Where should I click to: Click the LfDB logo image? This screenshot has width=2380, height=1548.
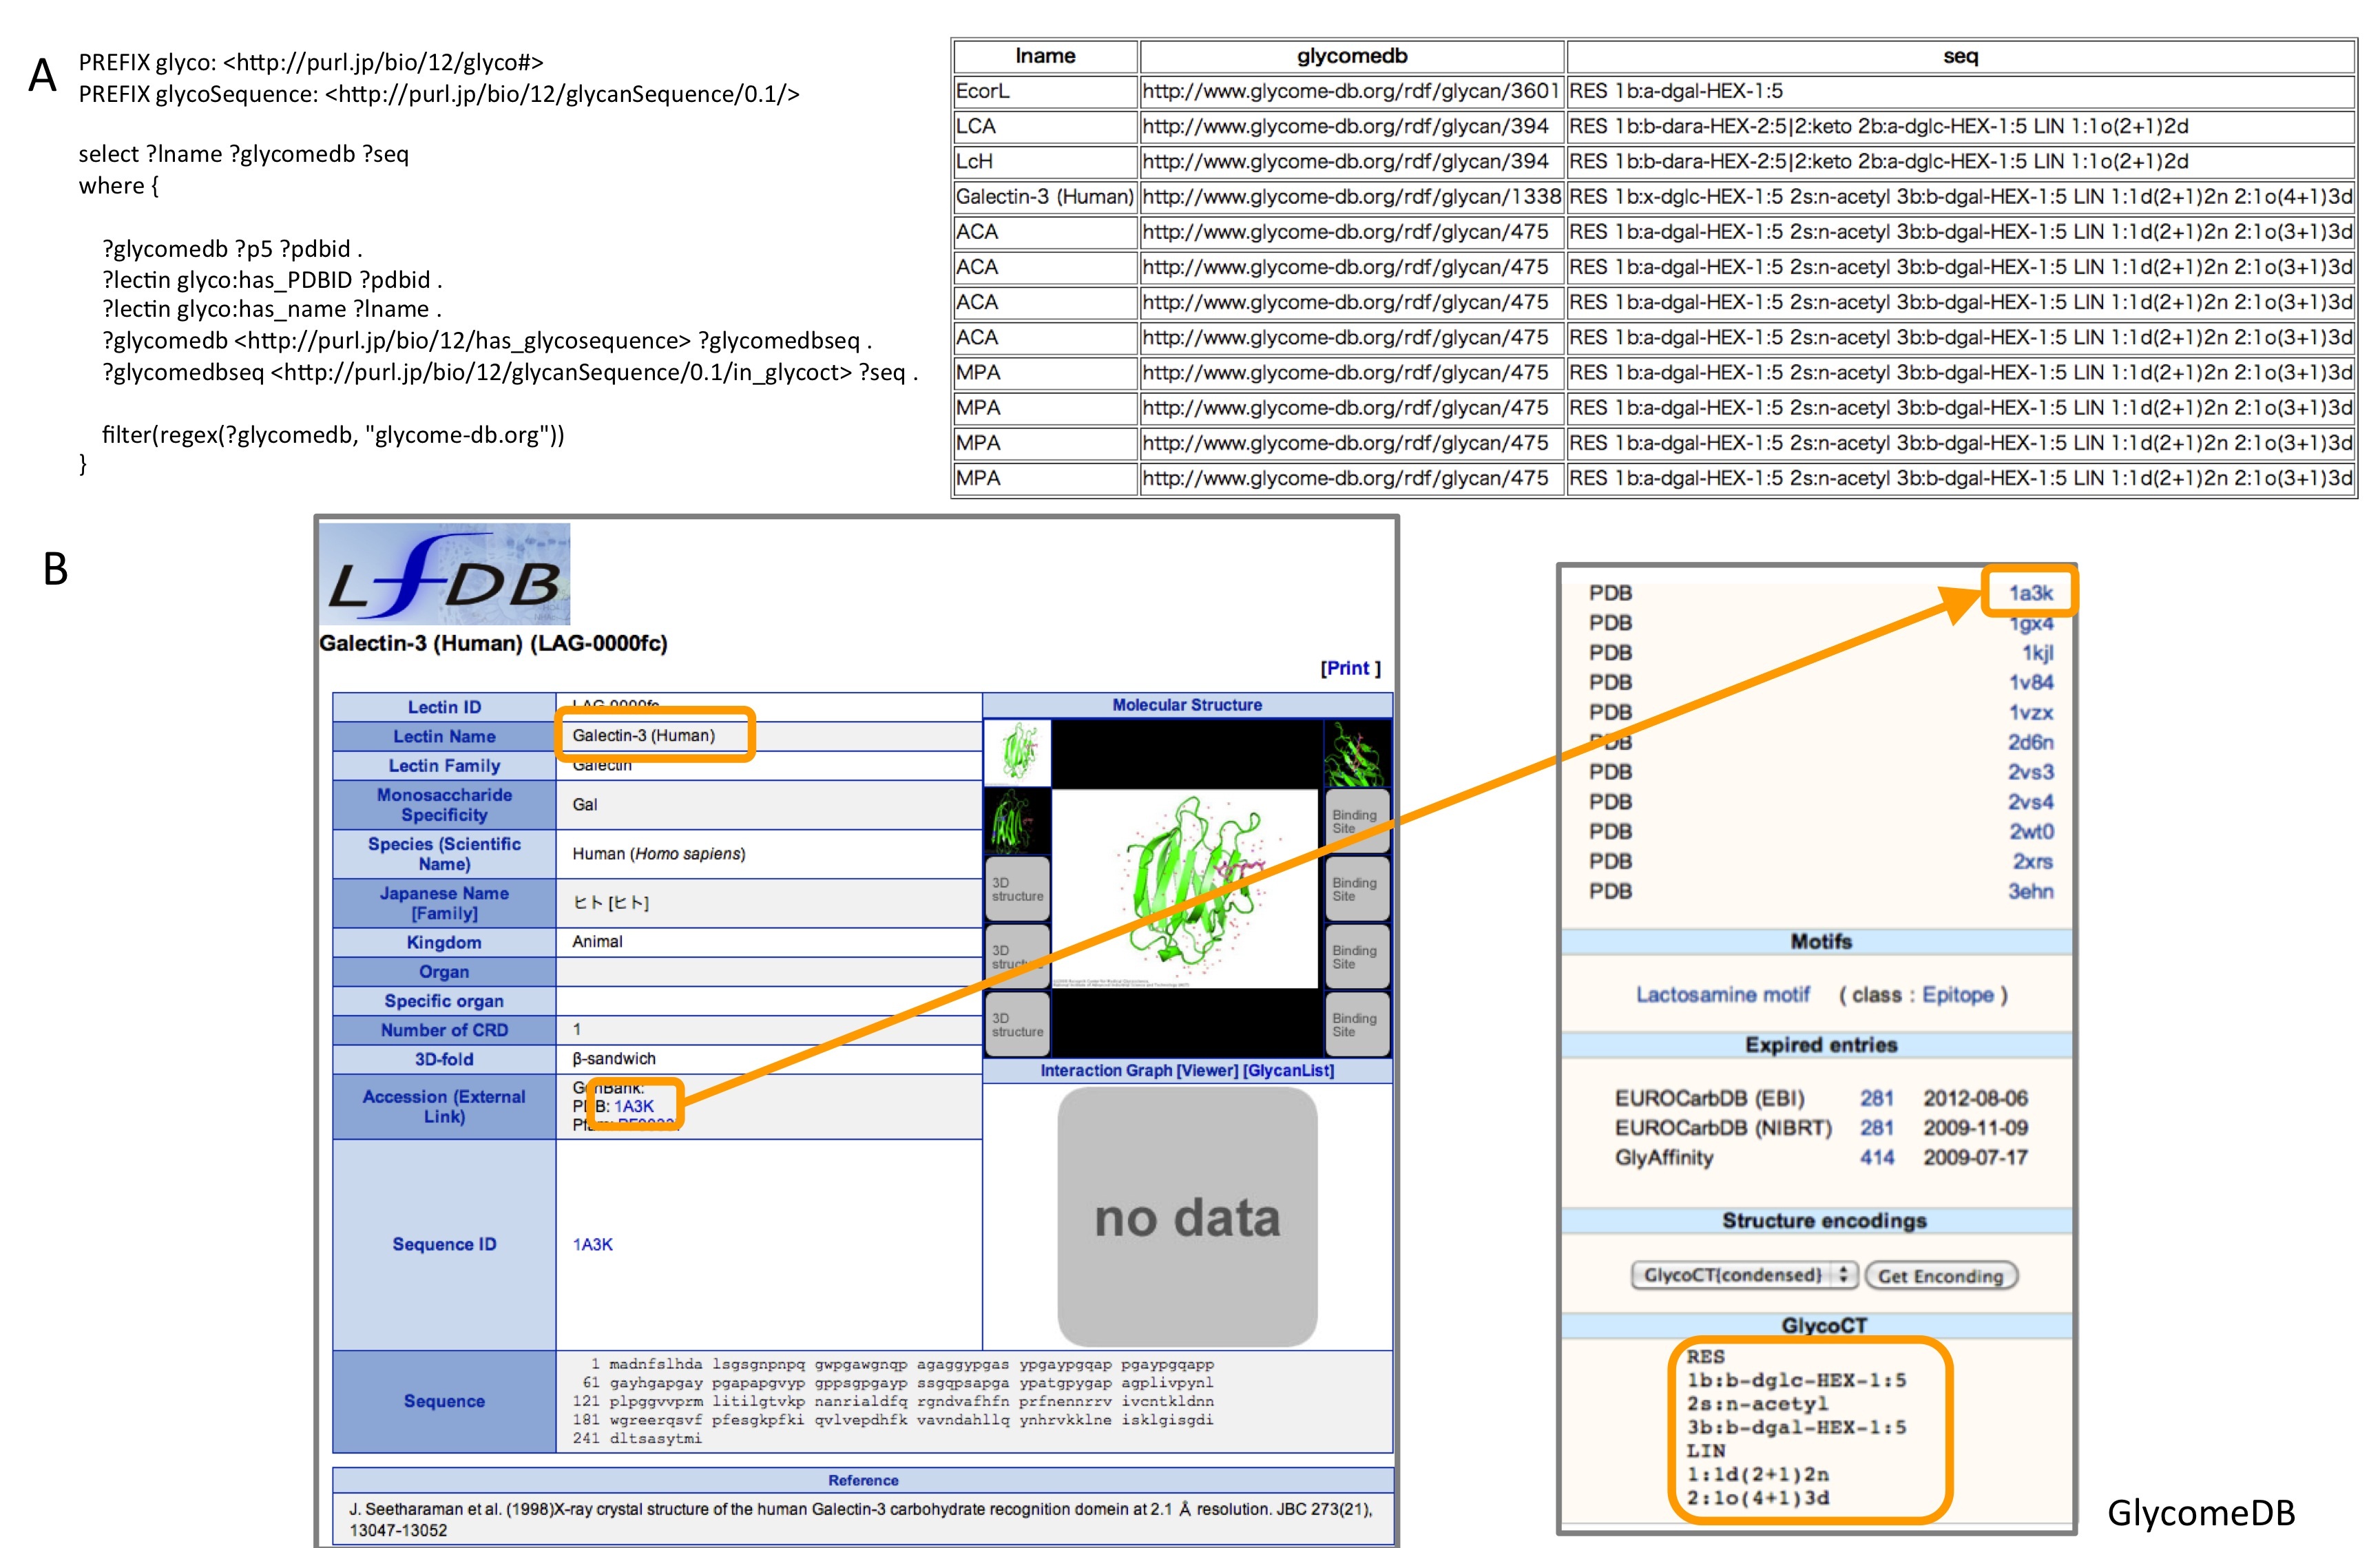pyautogui.click(x=444, y=574)
